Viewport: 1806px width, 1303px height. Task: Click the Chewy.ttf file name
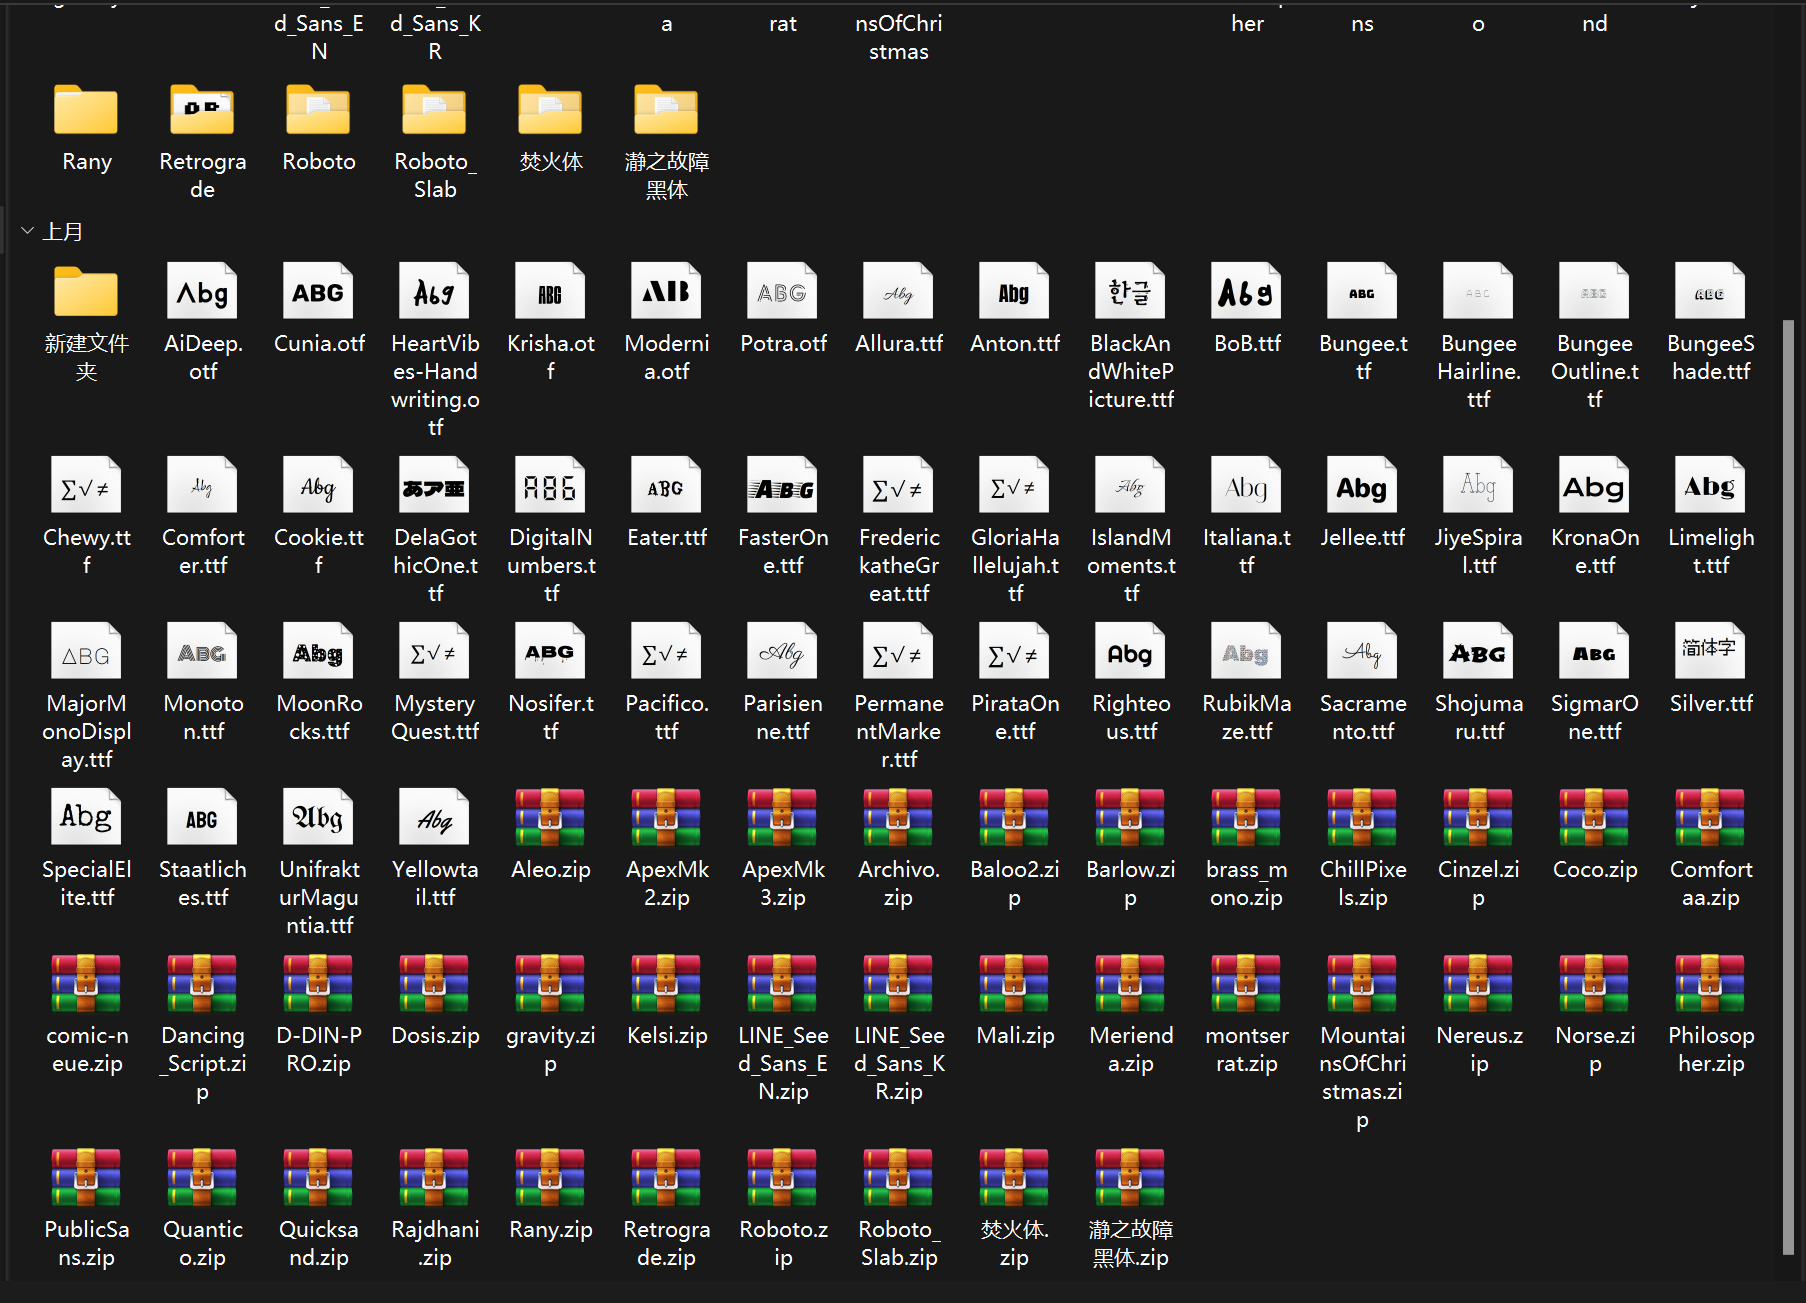click(x=87, y=551)
